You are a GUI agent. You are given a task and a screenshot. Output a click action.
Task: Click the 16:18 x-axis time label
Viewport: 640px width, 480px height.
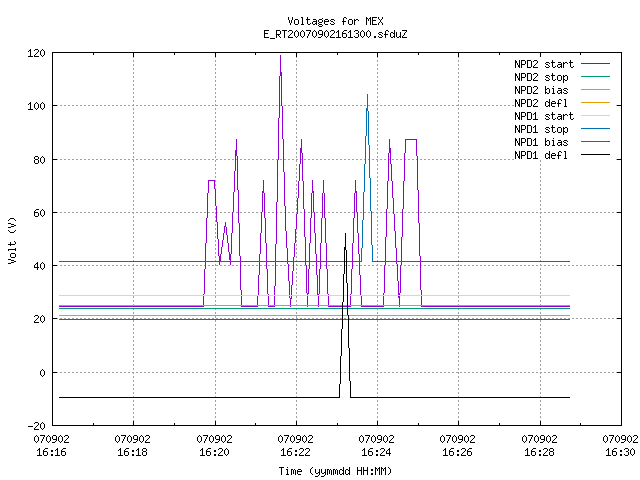click(132, 452)
